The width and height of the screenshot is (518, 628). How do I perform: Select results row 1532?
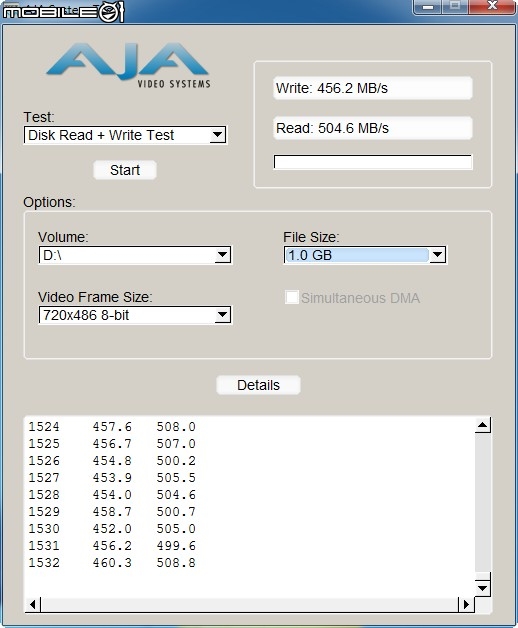112,563
